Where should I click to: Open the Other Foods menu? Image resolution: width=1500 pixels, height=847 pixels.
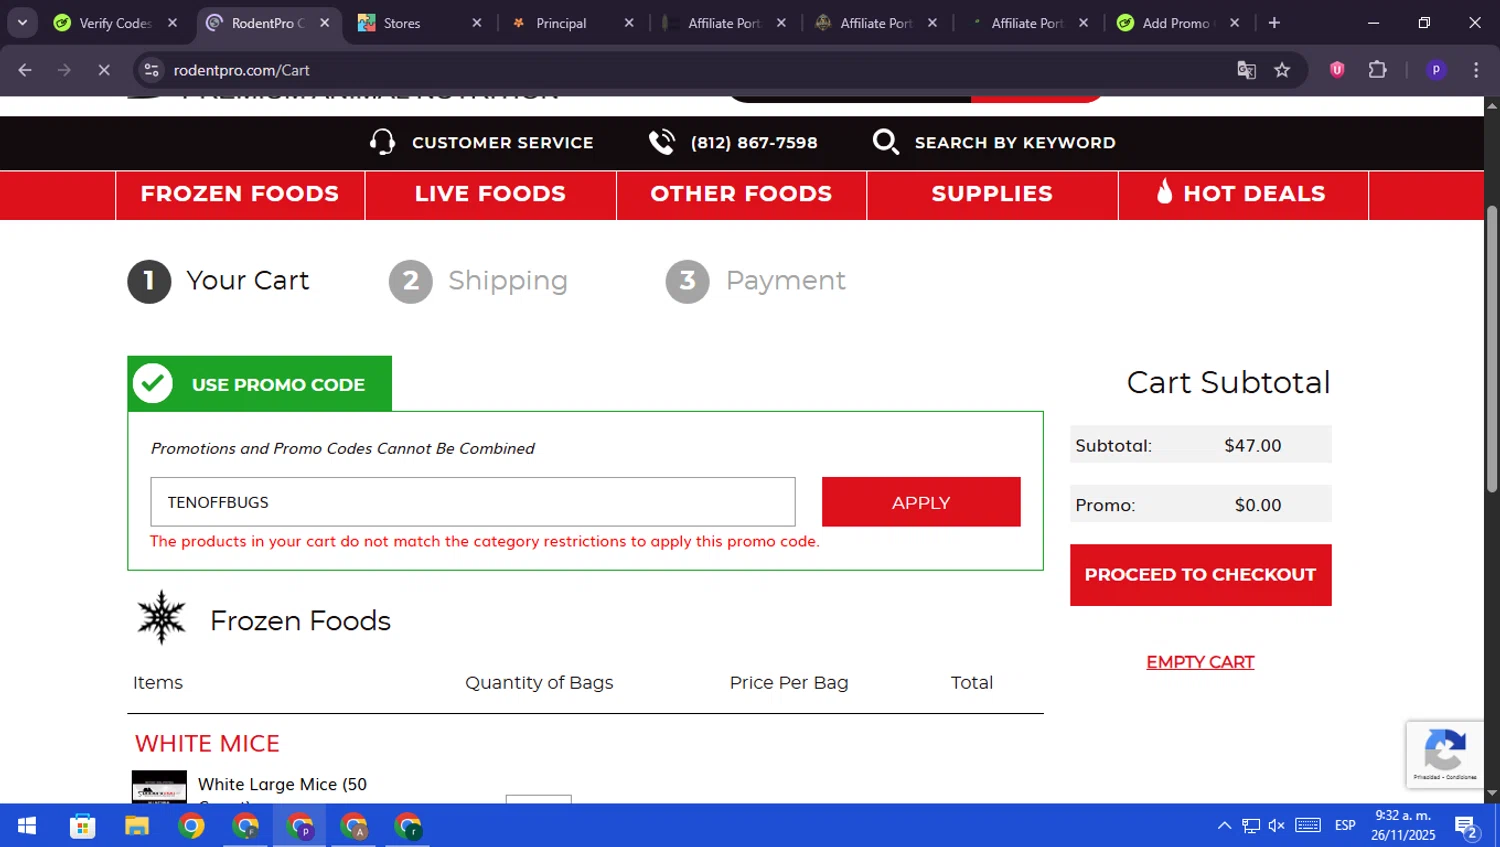[x=741, y=194]
